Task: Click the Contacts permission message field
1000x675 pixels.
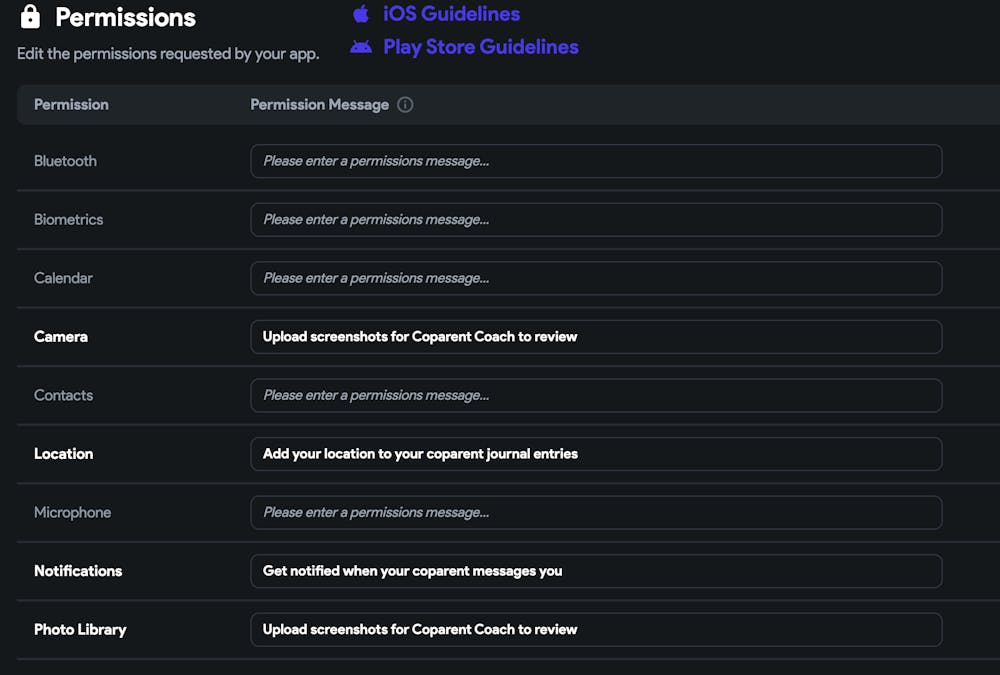Action: point(596,395)
